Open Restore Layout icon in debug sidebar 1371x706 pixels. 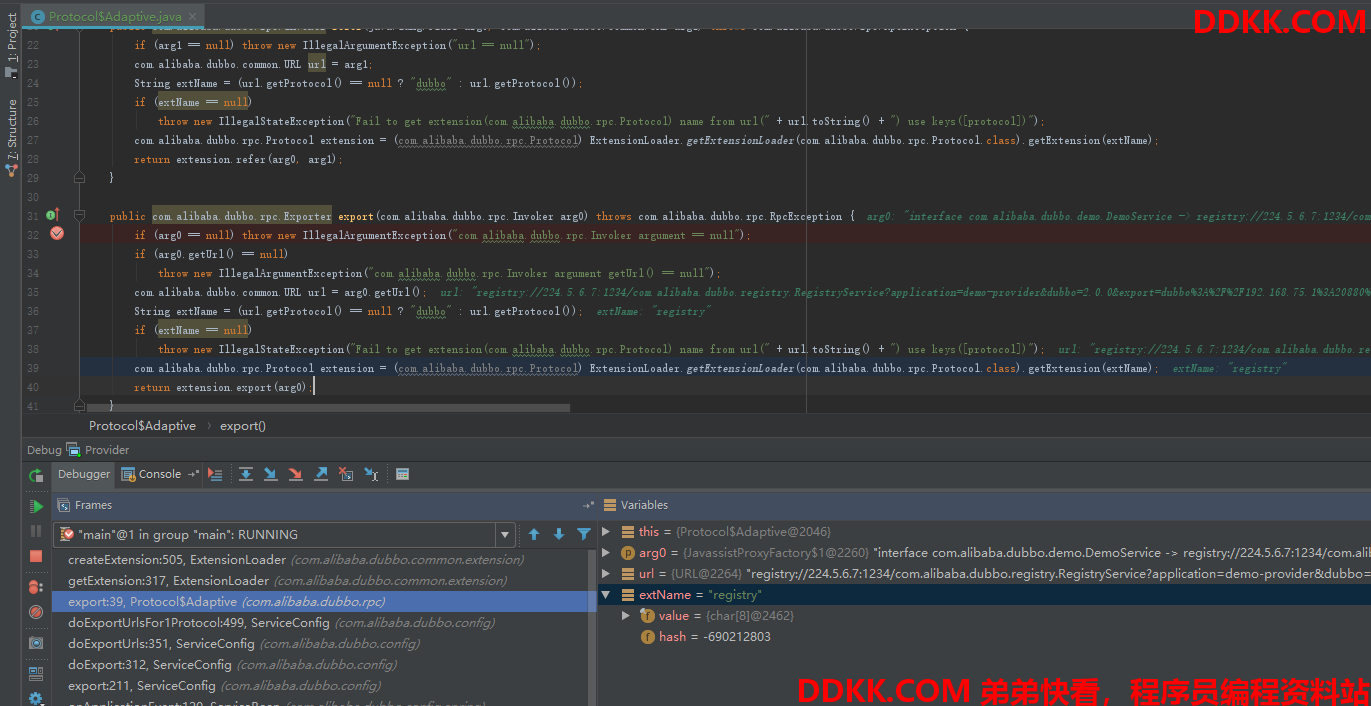(36, 674)
